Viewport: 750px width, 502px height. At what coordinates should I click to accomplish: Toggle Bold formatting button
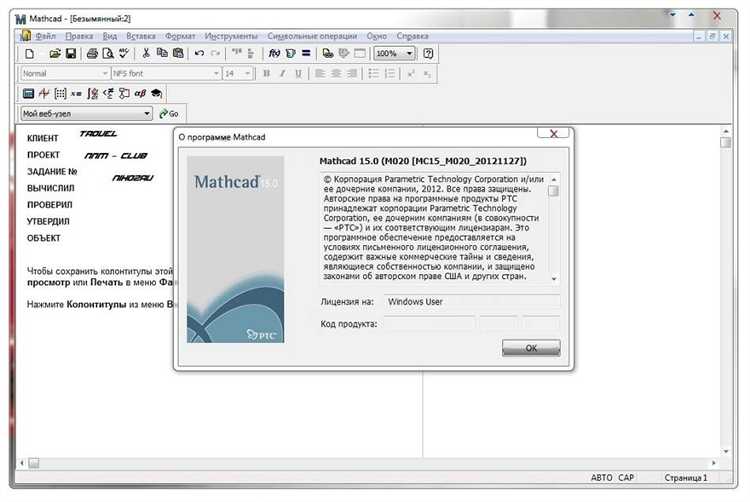coord(267,73)
